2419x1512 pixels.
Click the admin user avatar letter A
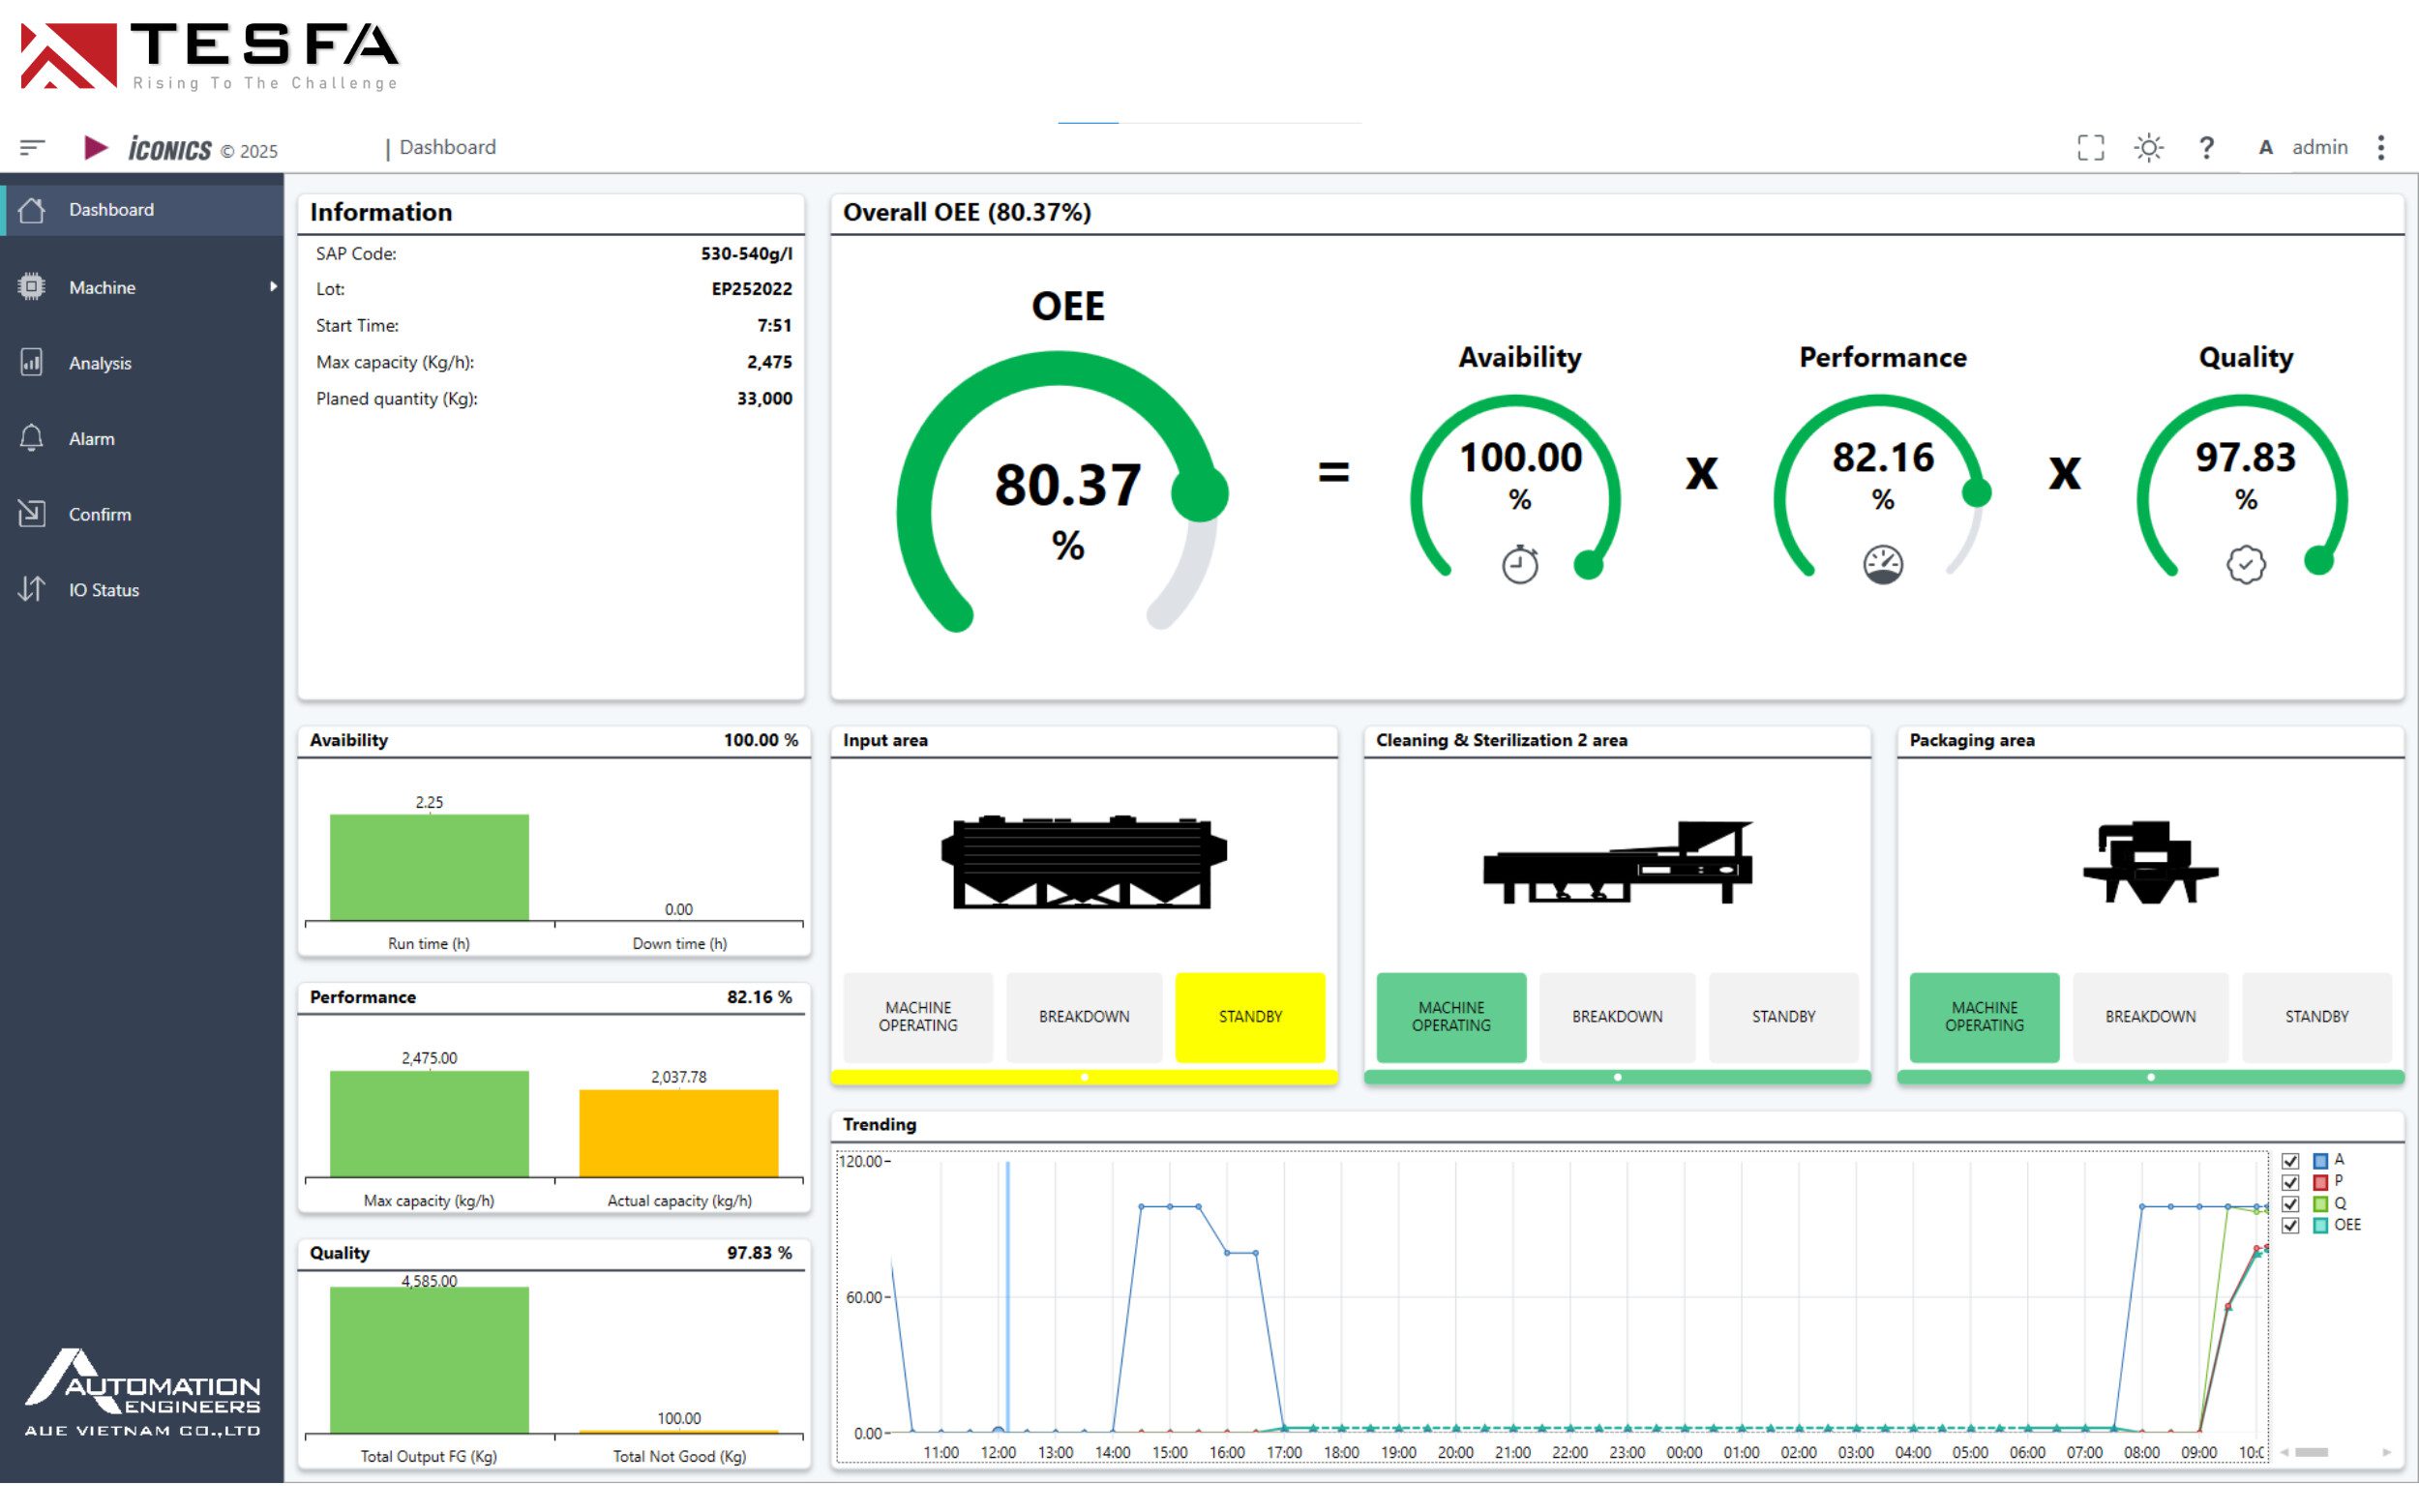point(2265,147)
